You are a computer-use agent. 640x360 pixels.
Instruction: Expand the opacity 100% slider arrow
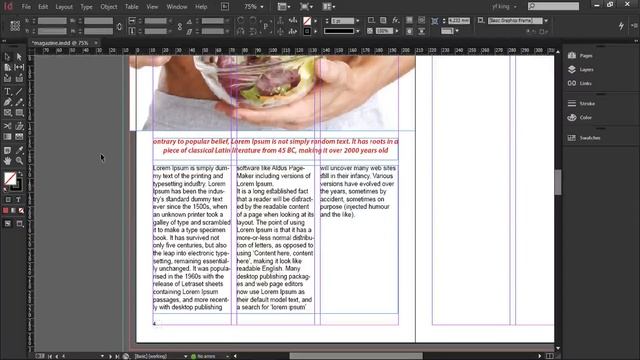397,31
